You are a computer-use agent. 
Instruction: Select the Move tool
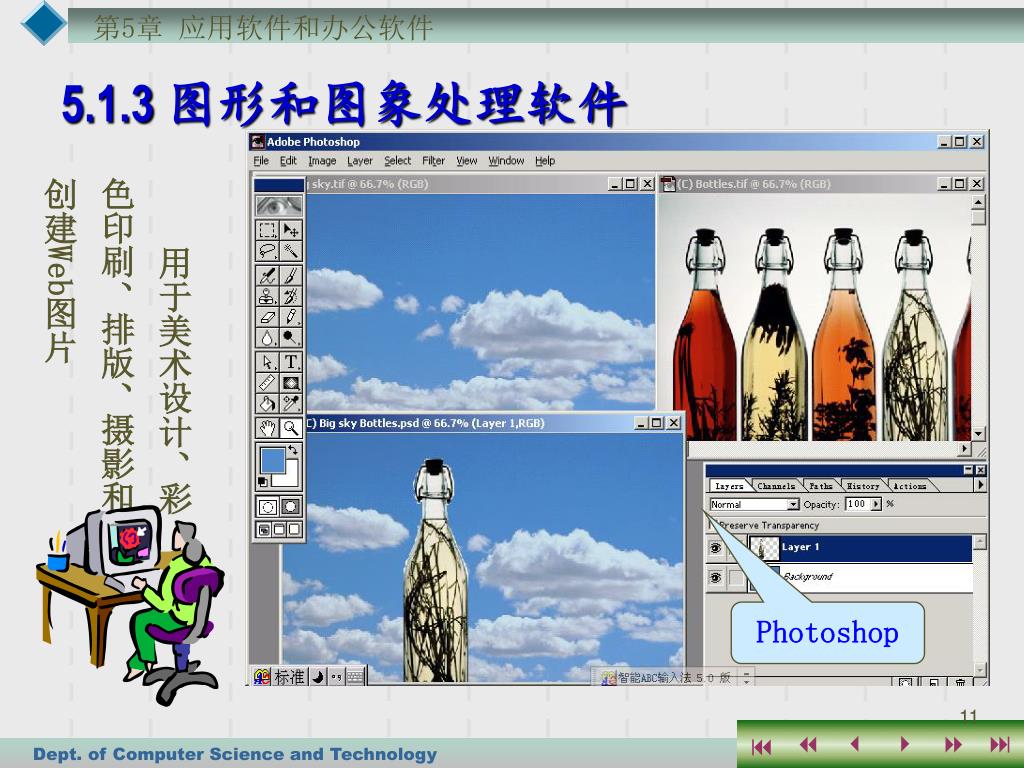coord(291,231)
